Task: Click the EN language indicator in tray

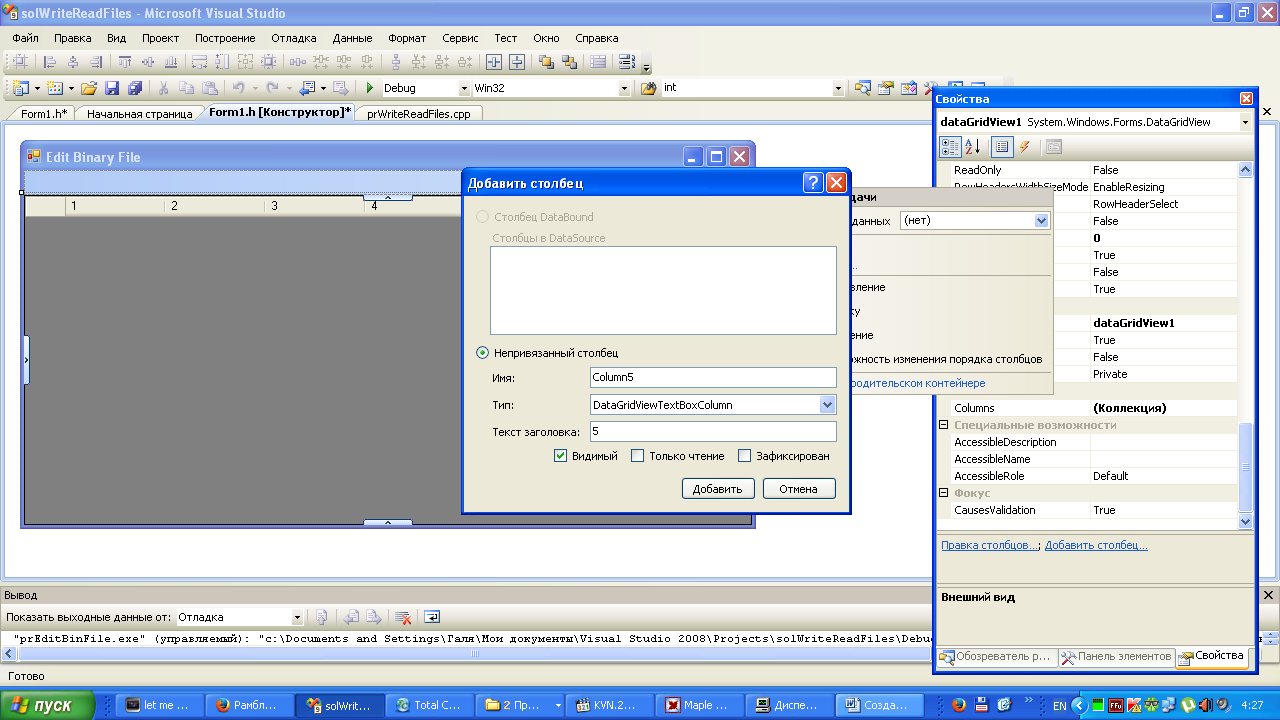Action: click(x=1059, y=705)
